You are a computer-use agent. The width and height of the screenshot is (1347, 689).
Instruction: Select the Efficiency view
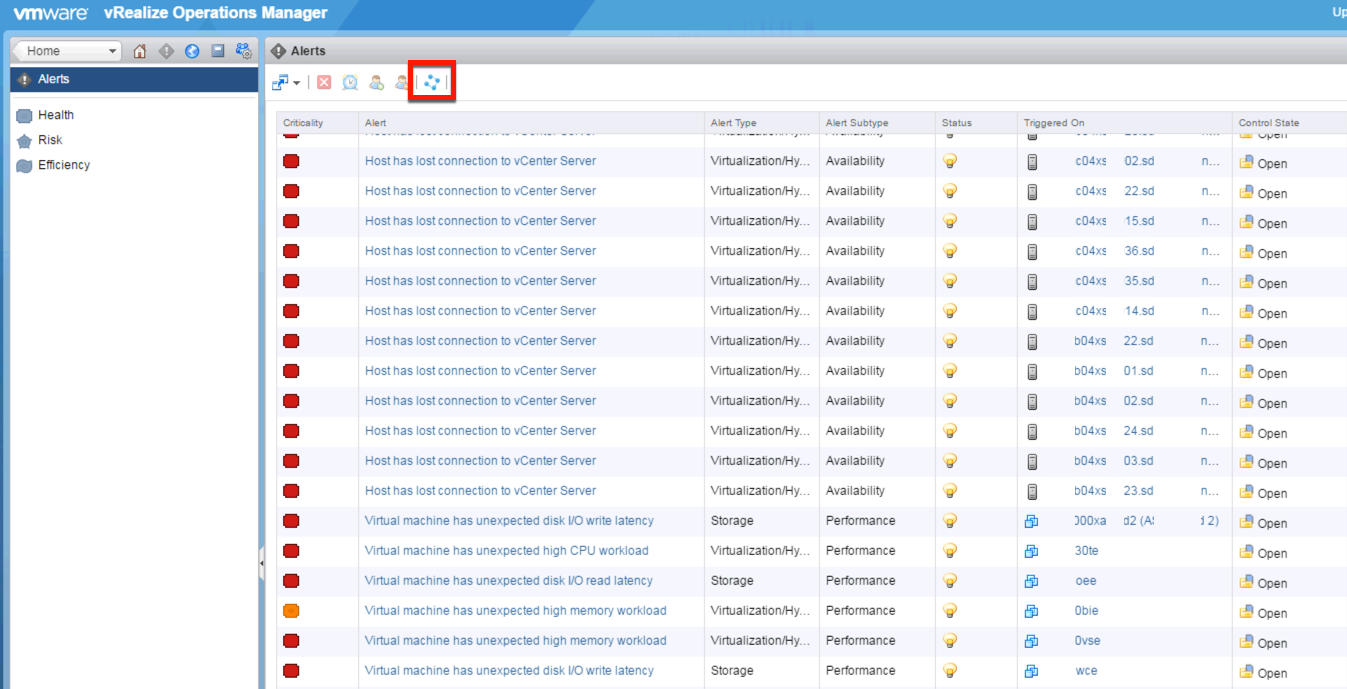pos(60,164)
